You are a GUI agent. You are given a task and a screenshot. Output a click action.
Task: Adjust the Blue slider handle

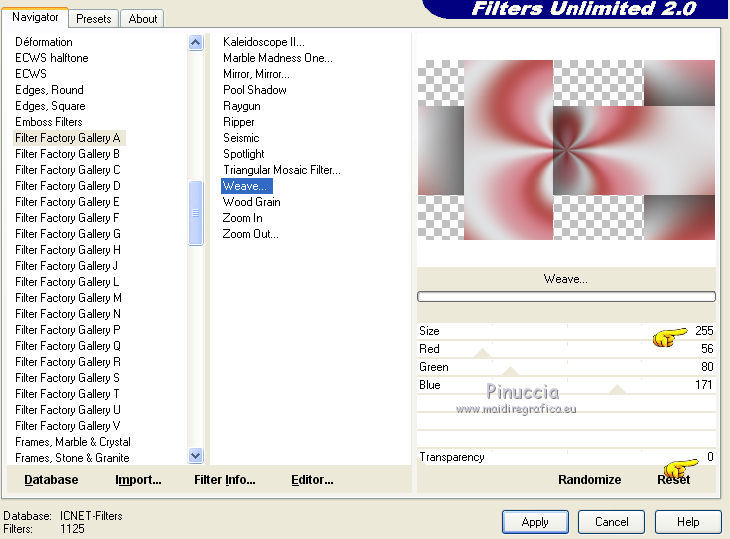pyautogui.click(x=617, y=389)
